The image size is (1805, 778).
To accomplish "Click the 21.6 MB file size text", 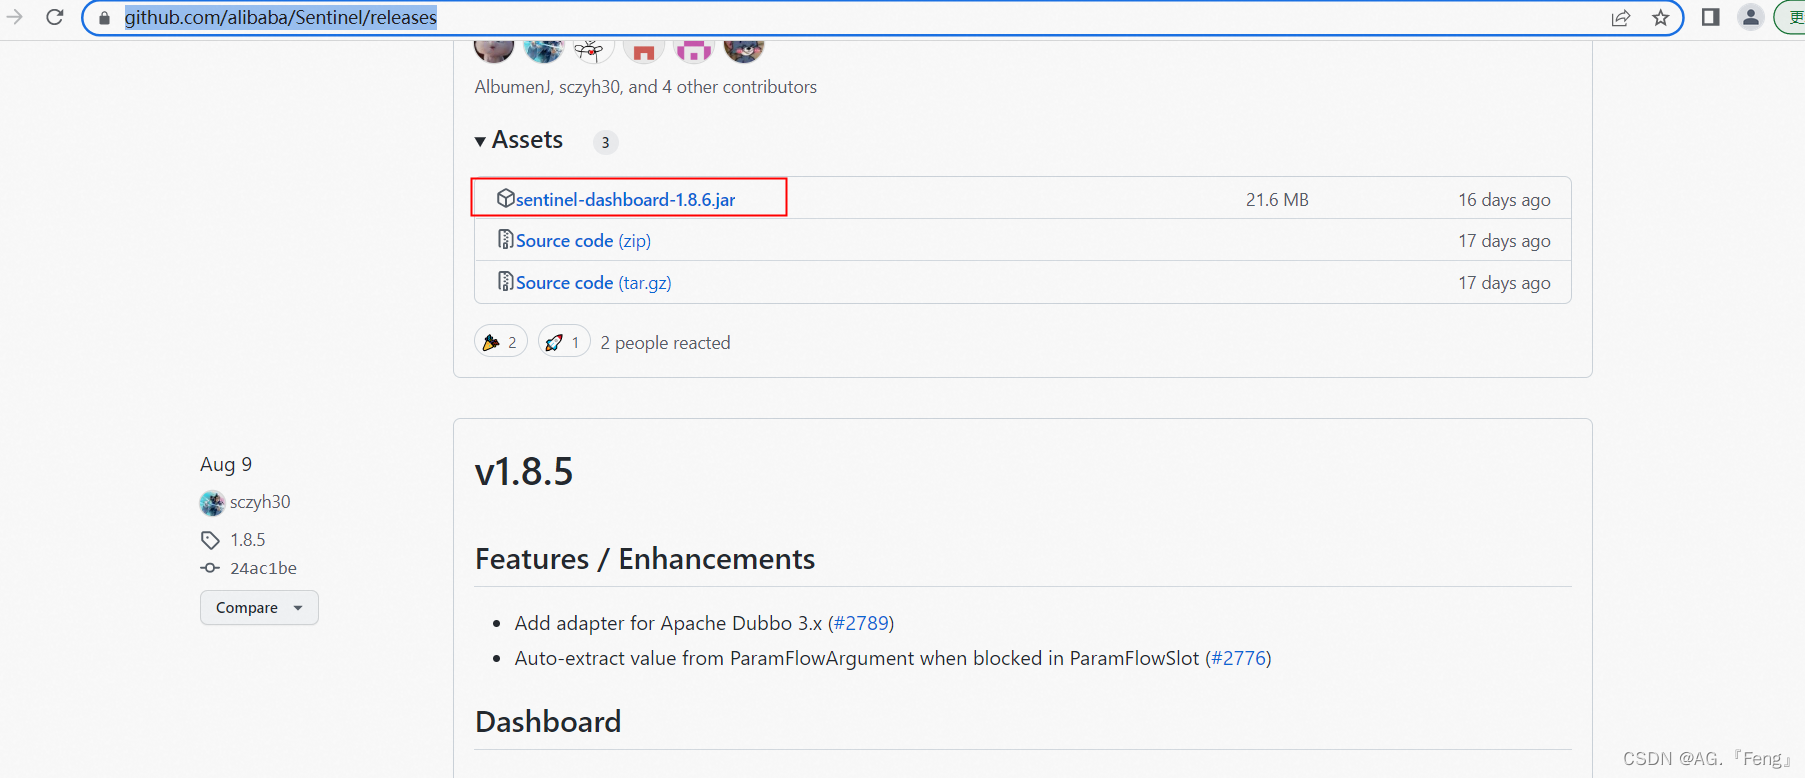I will click(1277, 200).
